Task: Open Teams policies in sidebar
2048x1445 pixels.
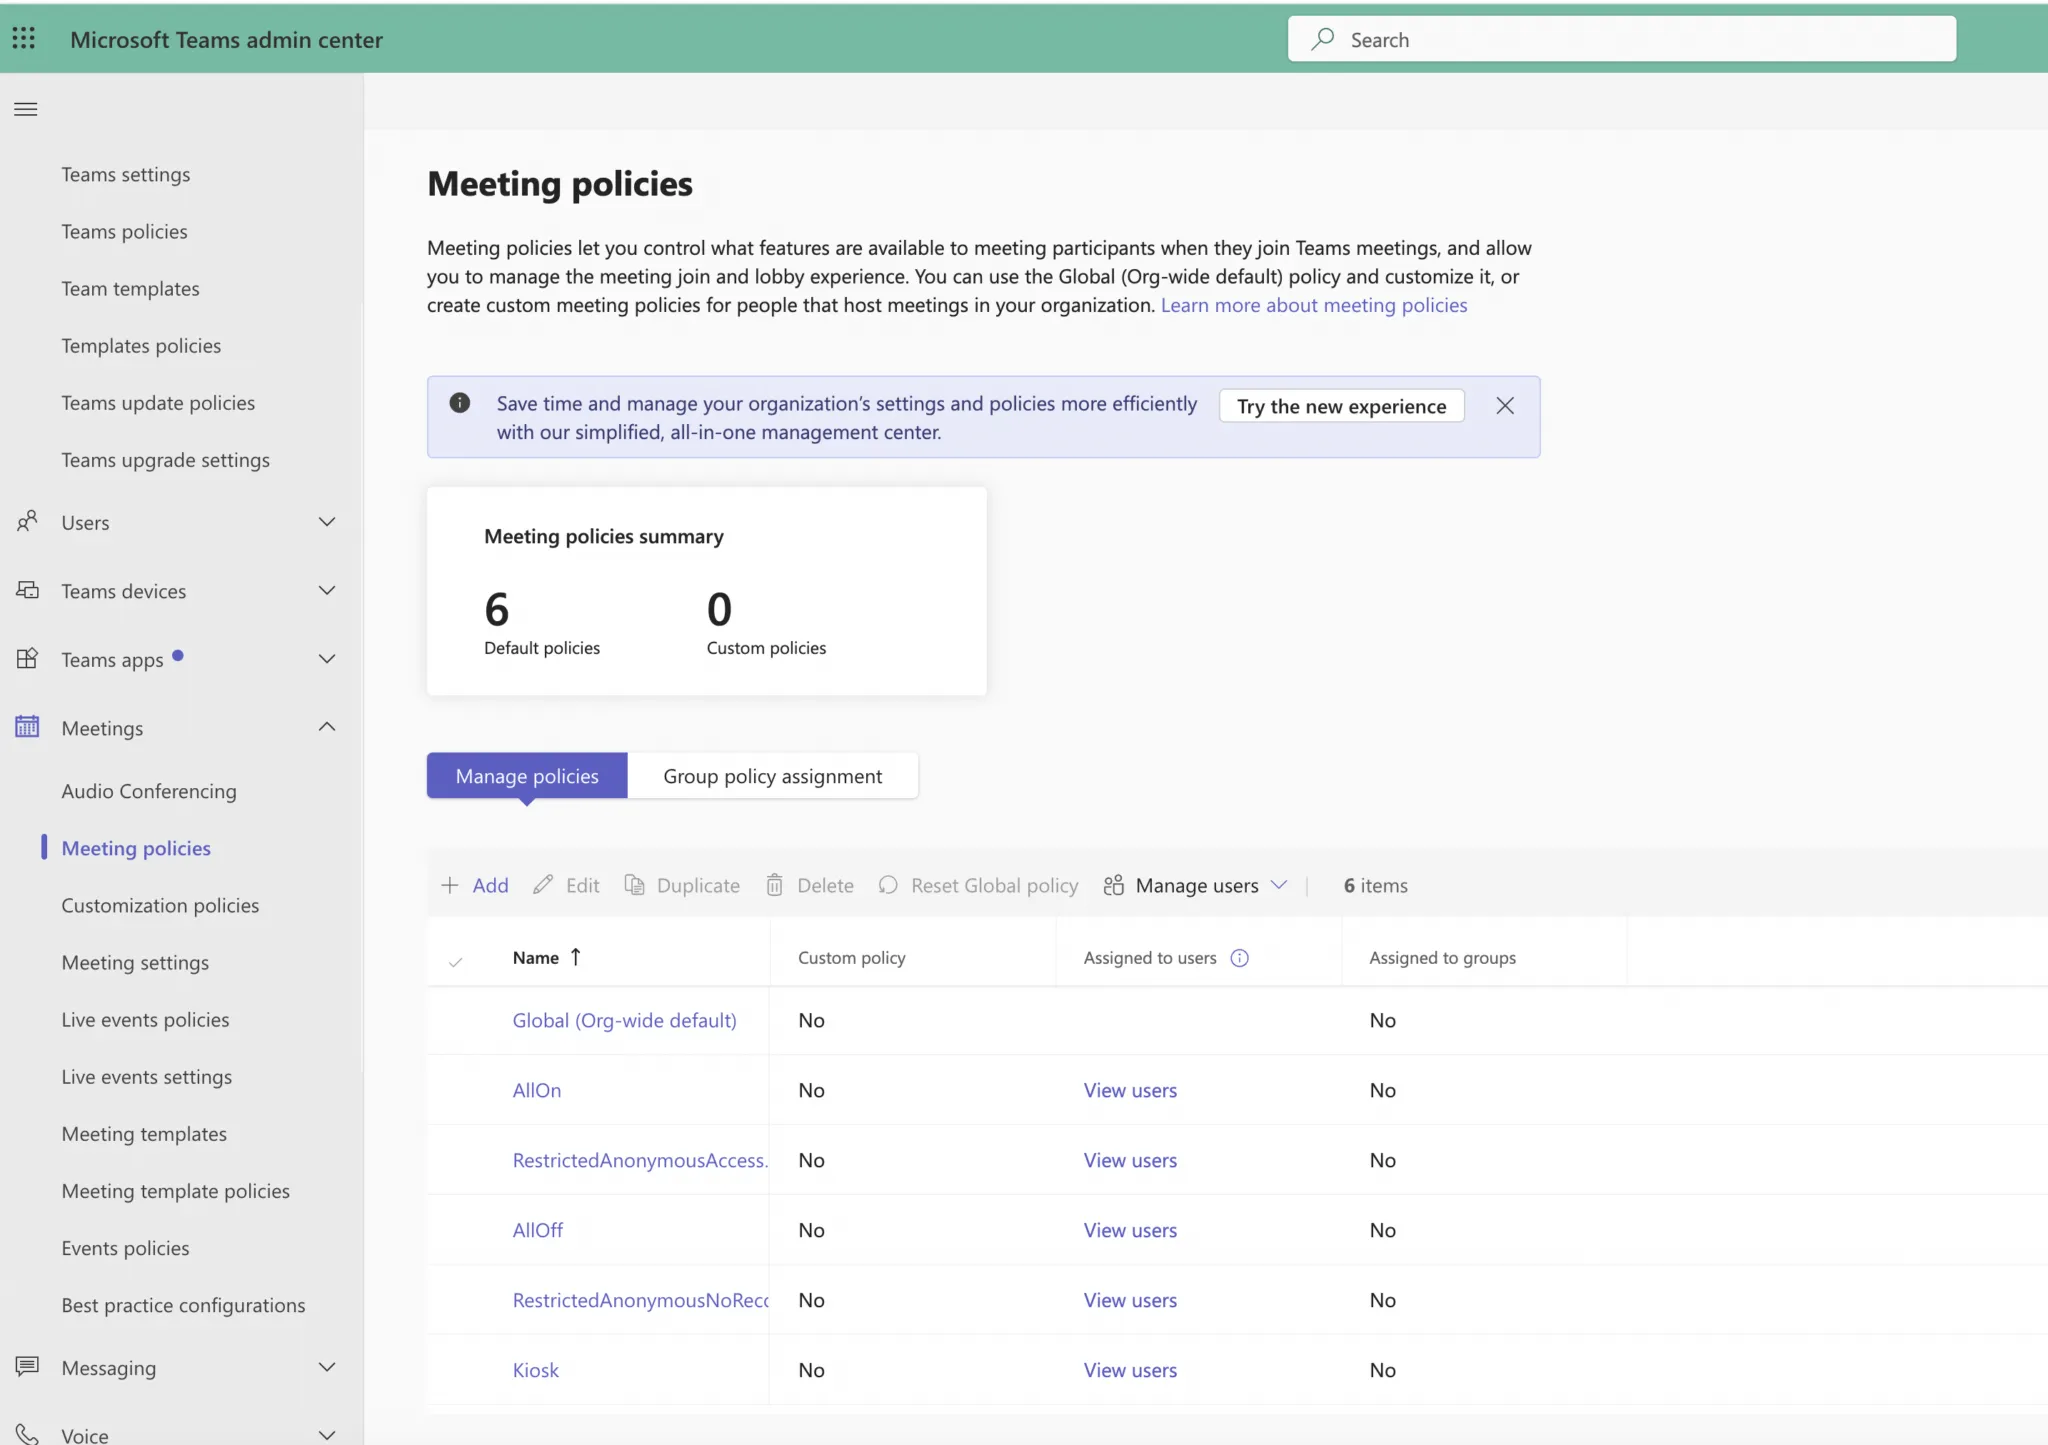Action: pyautogui.click(x=125, y=231)
